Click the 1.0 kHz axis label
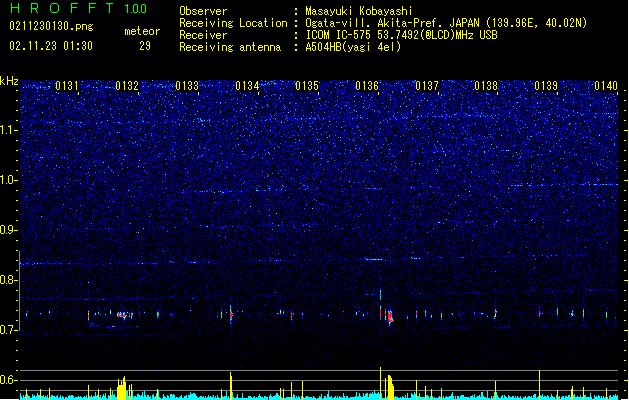This screenshot has width=629, height=400. pos(9,180)
